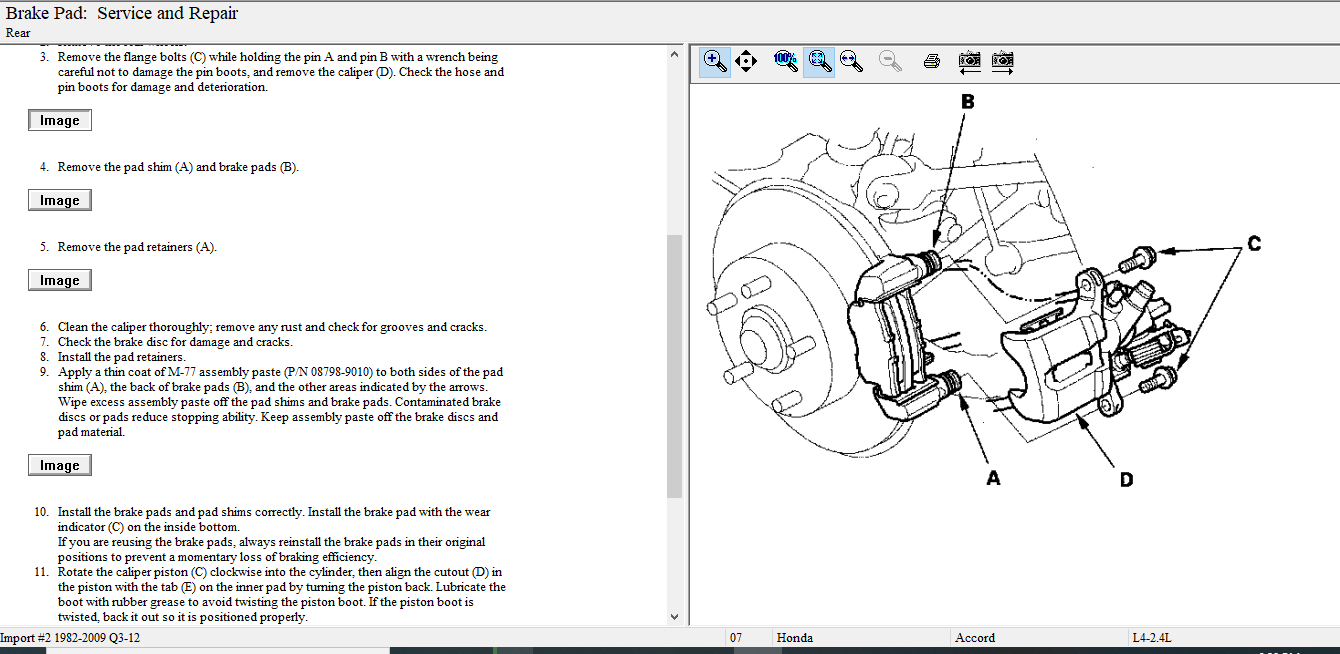Print the diagram with the printer icon
This screenshot has width=1340, height=654.
932,61
